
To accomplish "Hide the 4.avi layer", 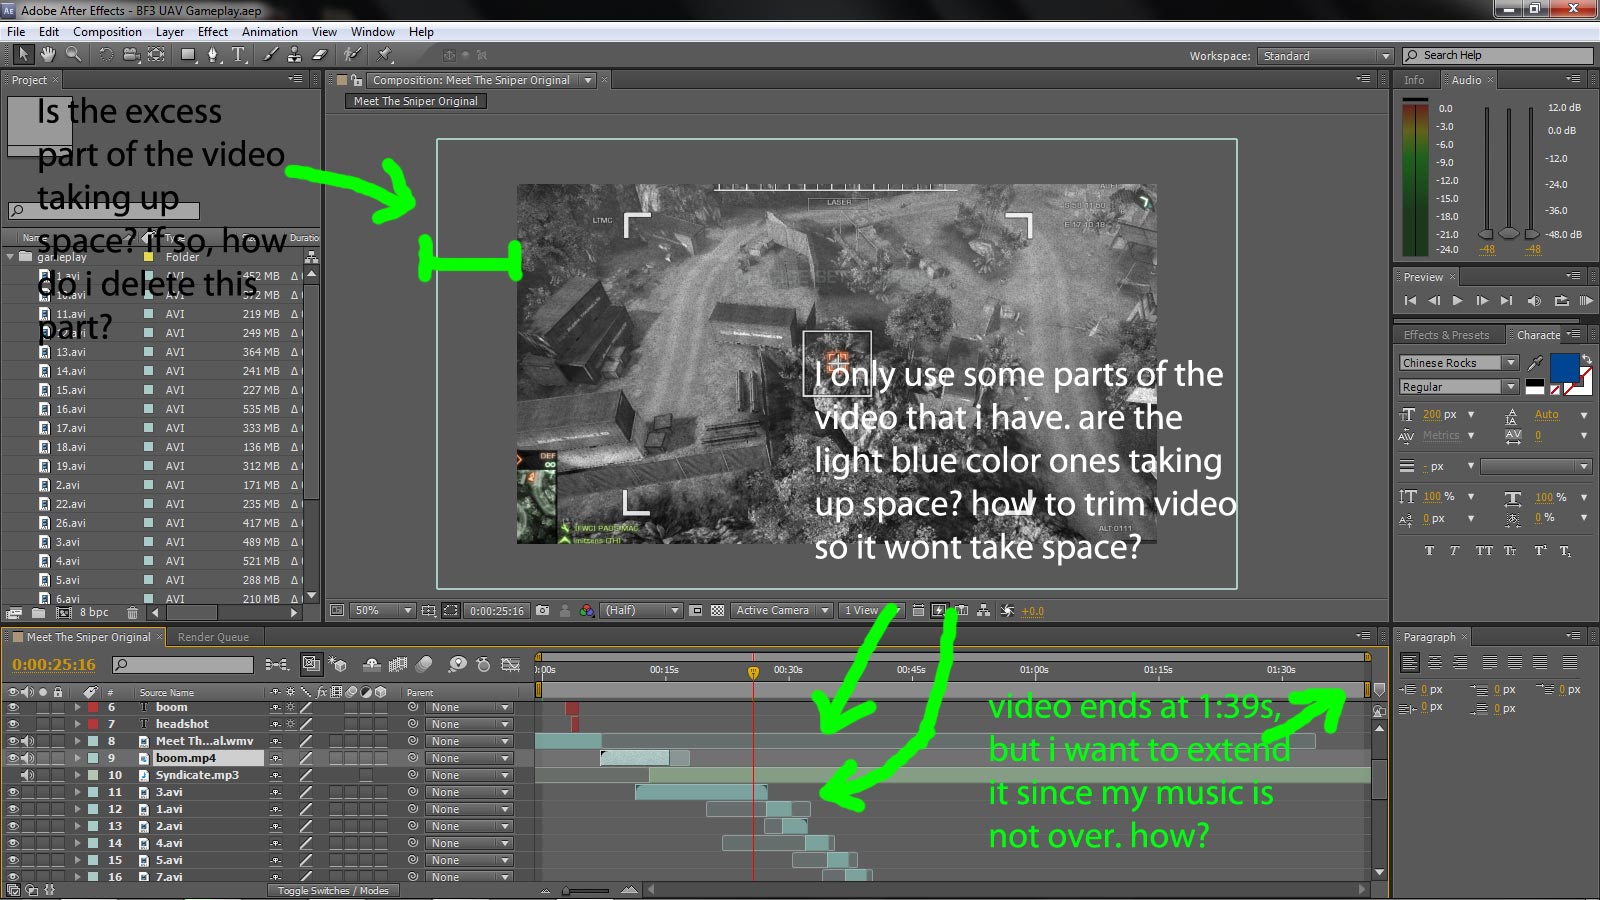I will (x=13, y=843).
